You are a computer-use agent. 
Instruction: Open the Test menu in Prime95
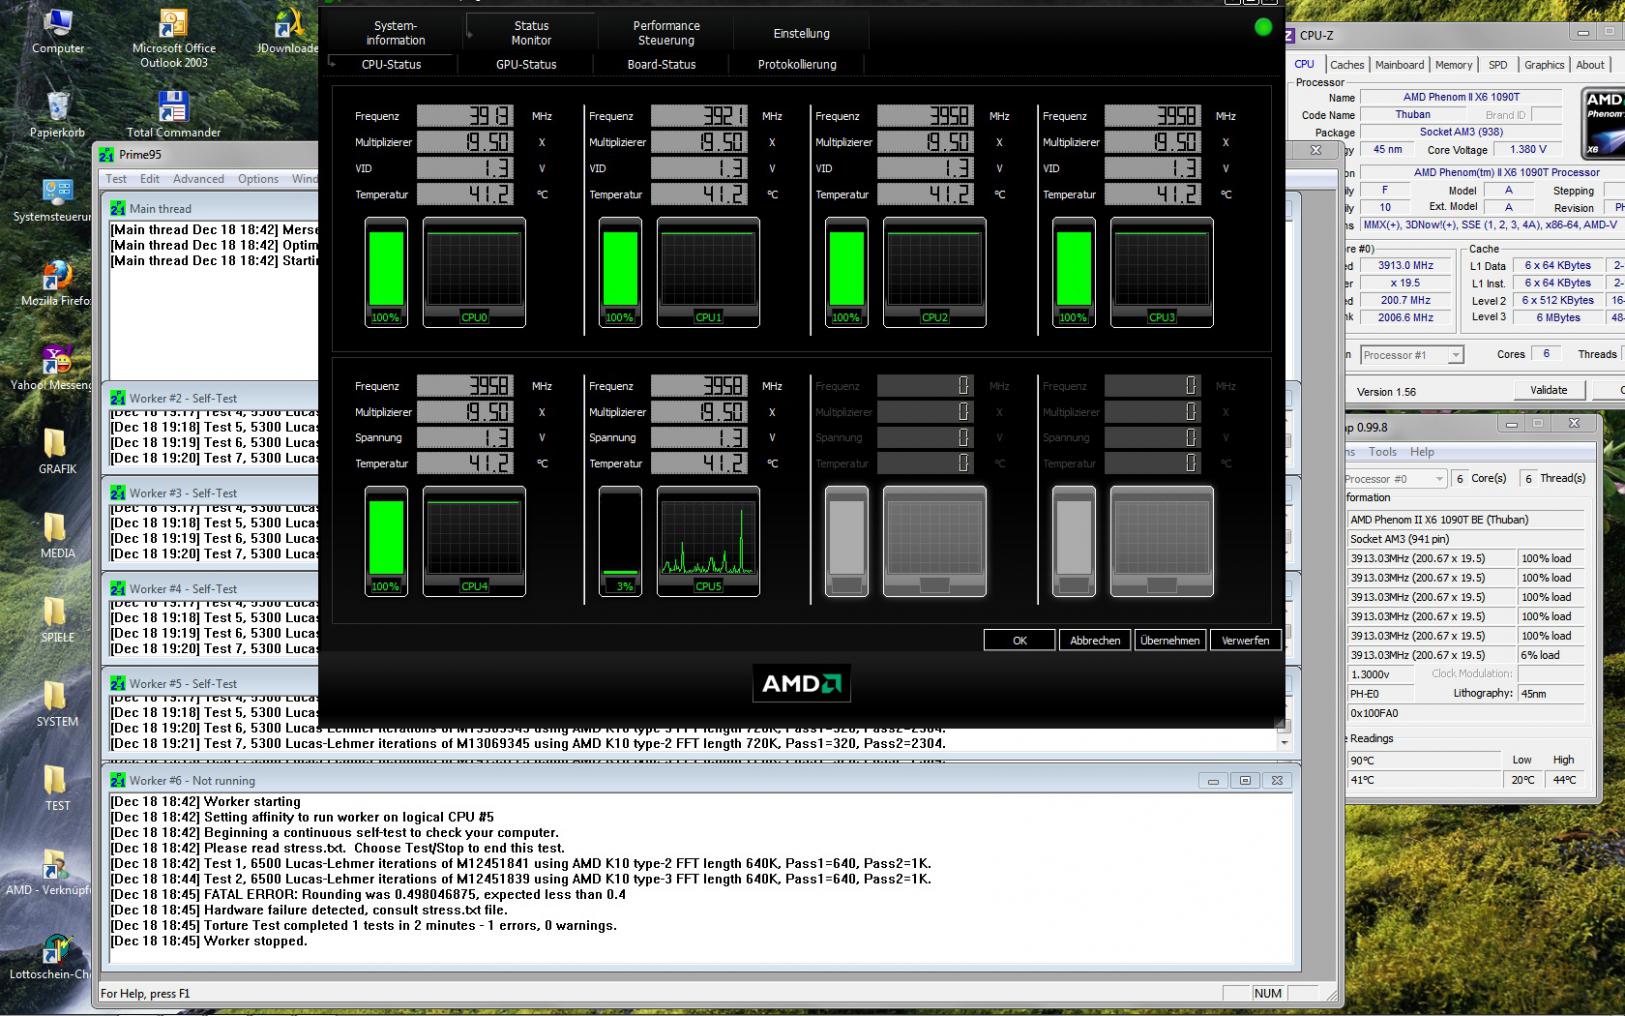coord(116,179)
